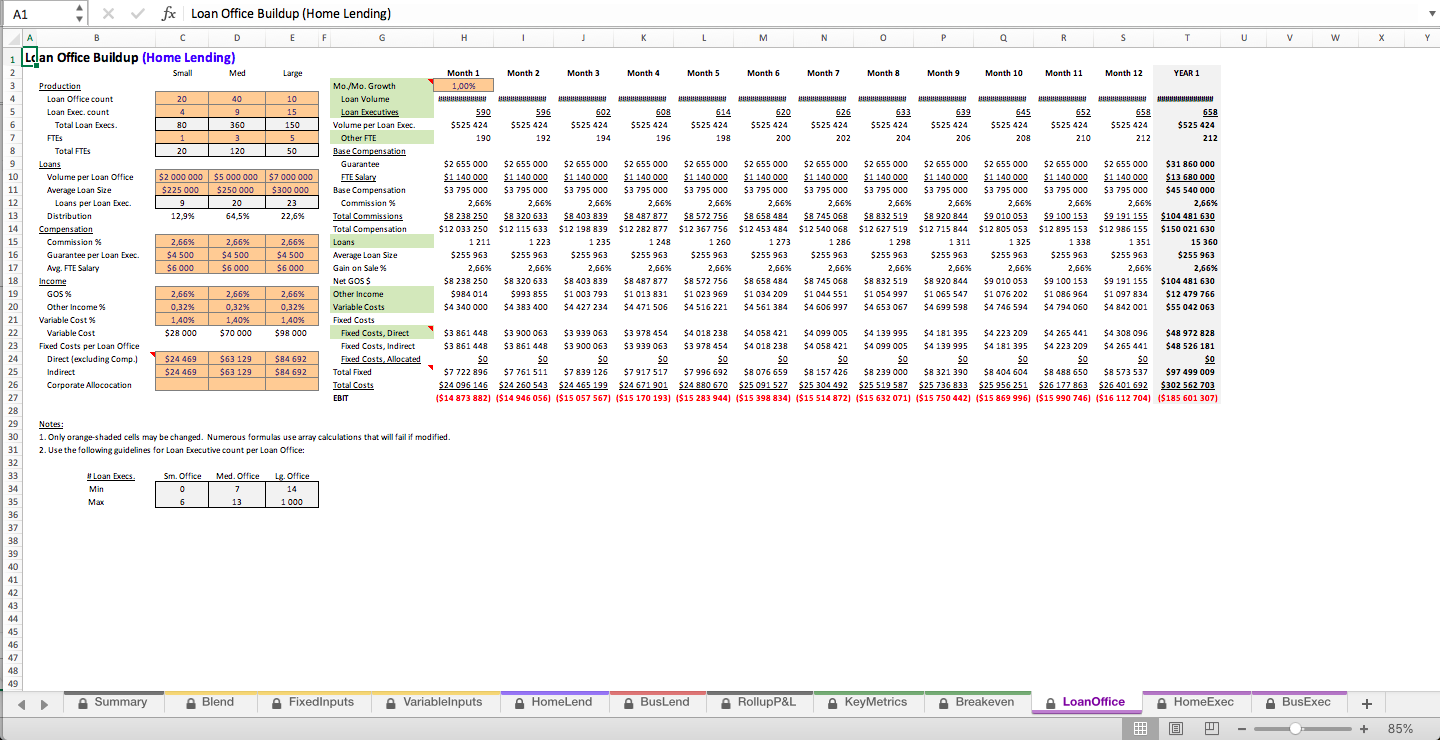Open the RollupP&L sheet tab

(x=759, y=702)
